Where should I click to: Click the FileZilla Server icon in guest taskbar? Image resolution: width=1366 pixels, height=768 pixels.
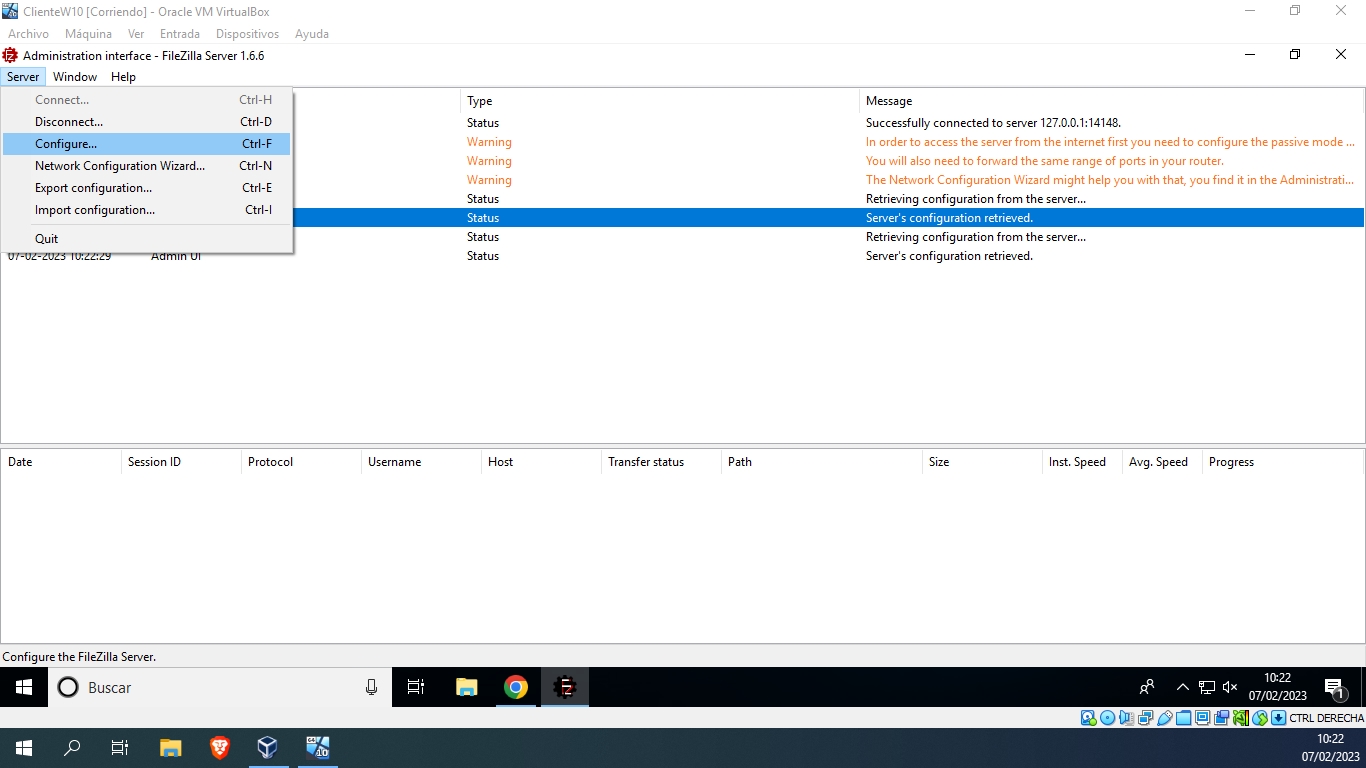click(x=565, y=687)
